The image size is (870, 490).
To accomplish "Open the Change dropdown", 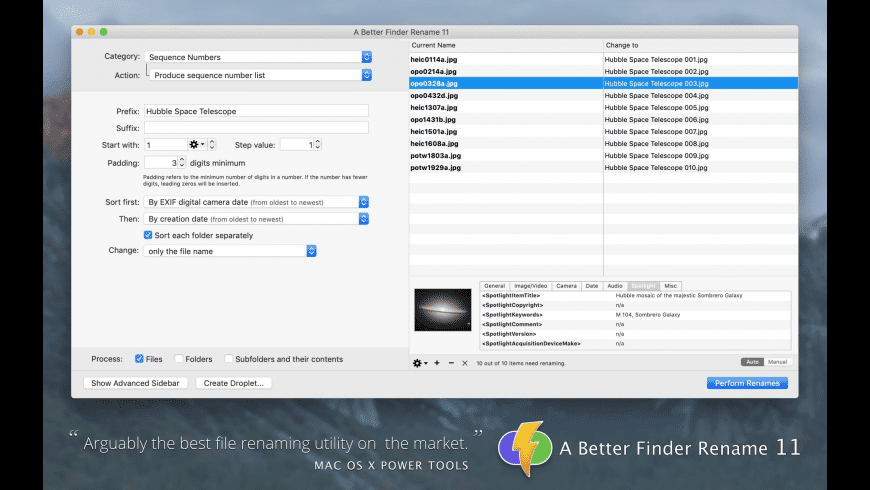I will (230, 251).
